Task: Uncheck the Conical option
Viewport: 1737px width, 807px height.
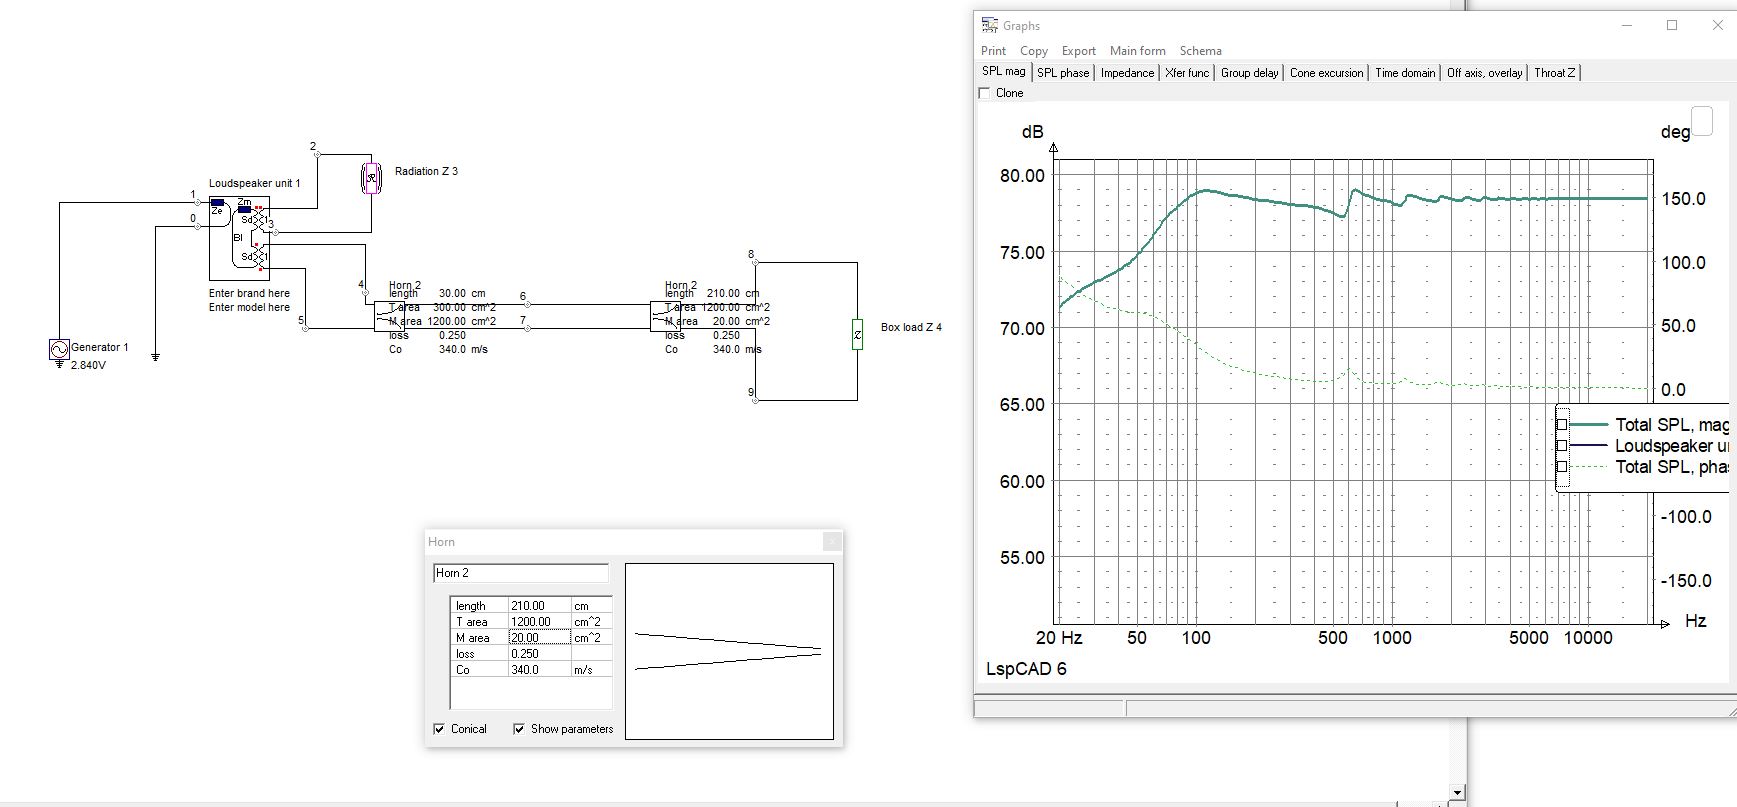Action: point(439,729)
